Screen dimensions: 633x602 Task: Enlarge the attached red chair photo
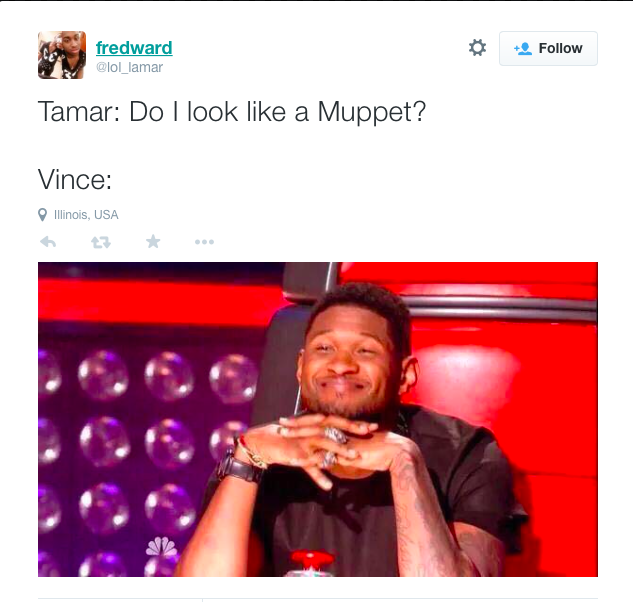(x=318, y=419)
